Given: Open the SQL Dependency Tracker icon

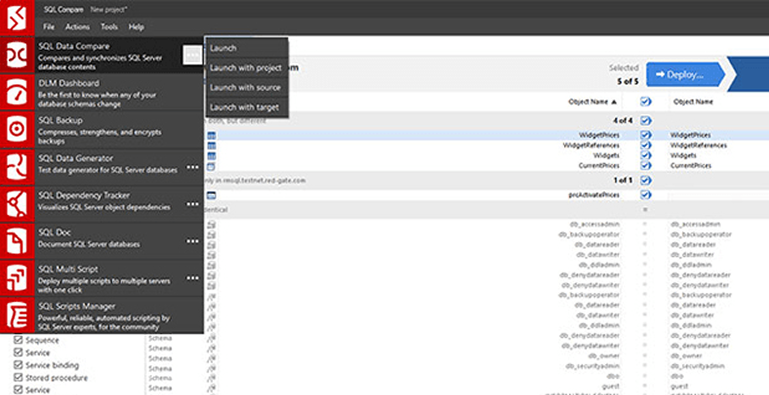Looking at the screenshot, I should coord(17,204).
